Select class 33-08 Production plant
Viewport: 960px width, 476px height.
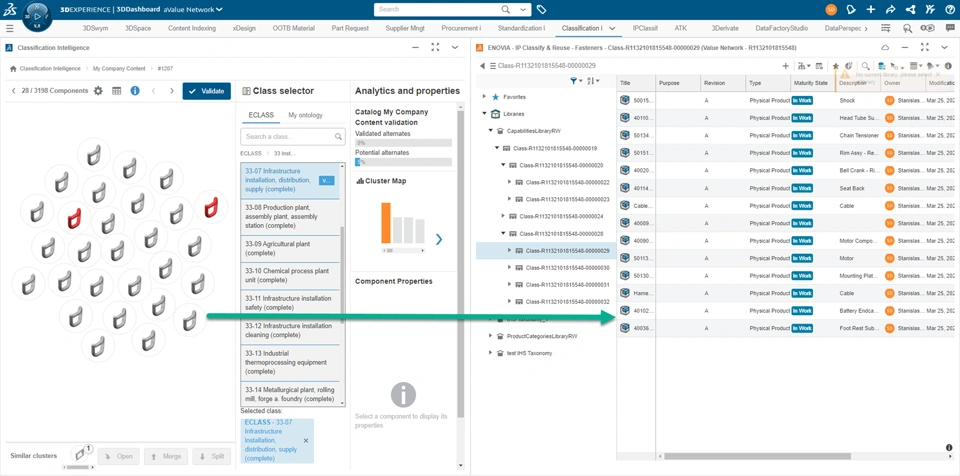coord(290,217)
